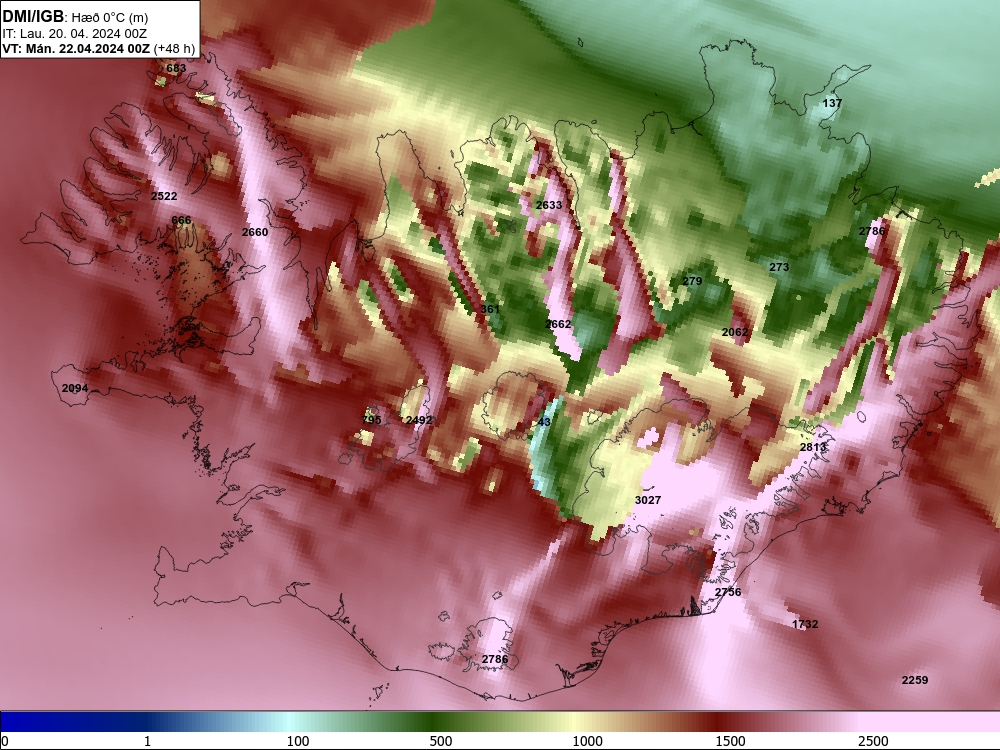Click the map value 279
1000x750 pixels.
tap(692, 281)
